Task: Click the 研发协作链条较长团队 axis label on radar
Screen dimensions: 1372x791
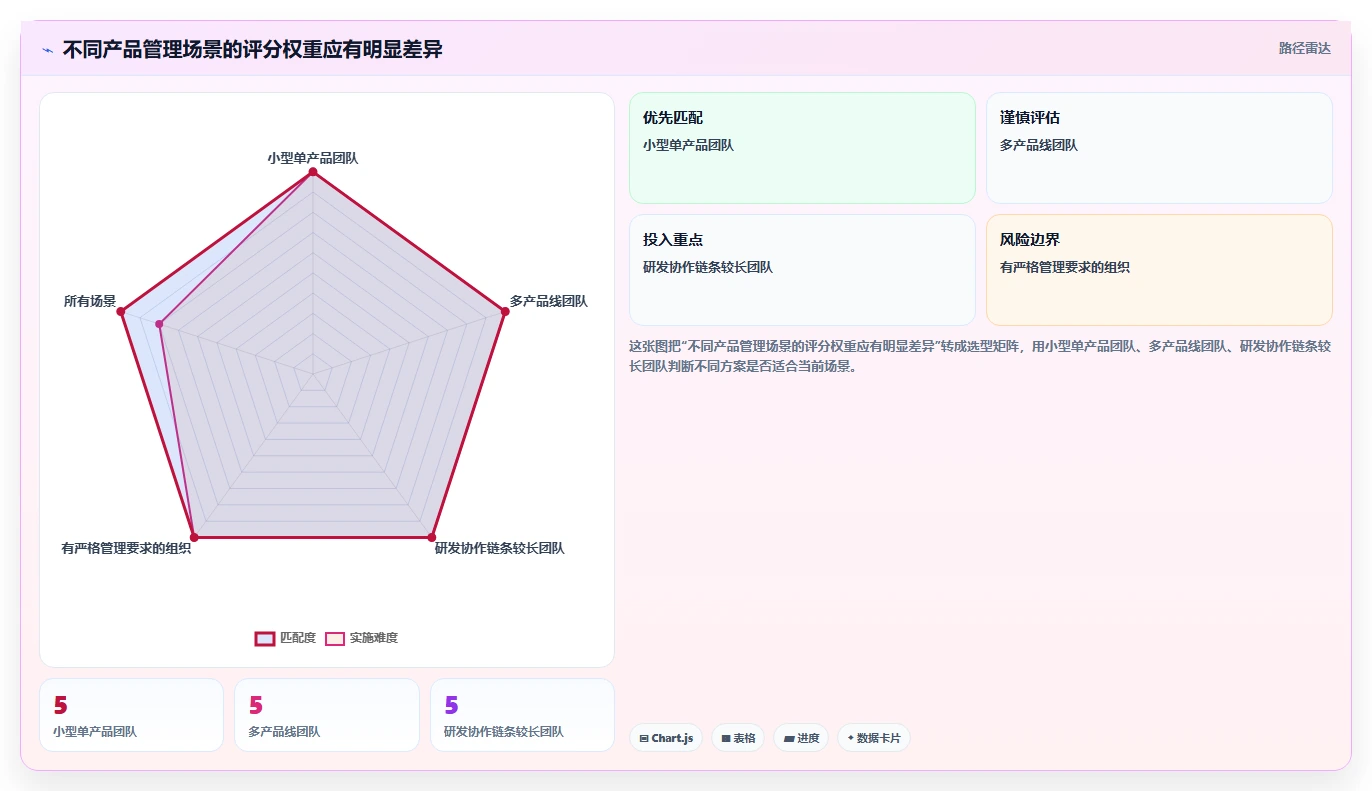Action: click(x=499, y=548)
